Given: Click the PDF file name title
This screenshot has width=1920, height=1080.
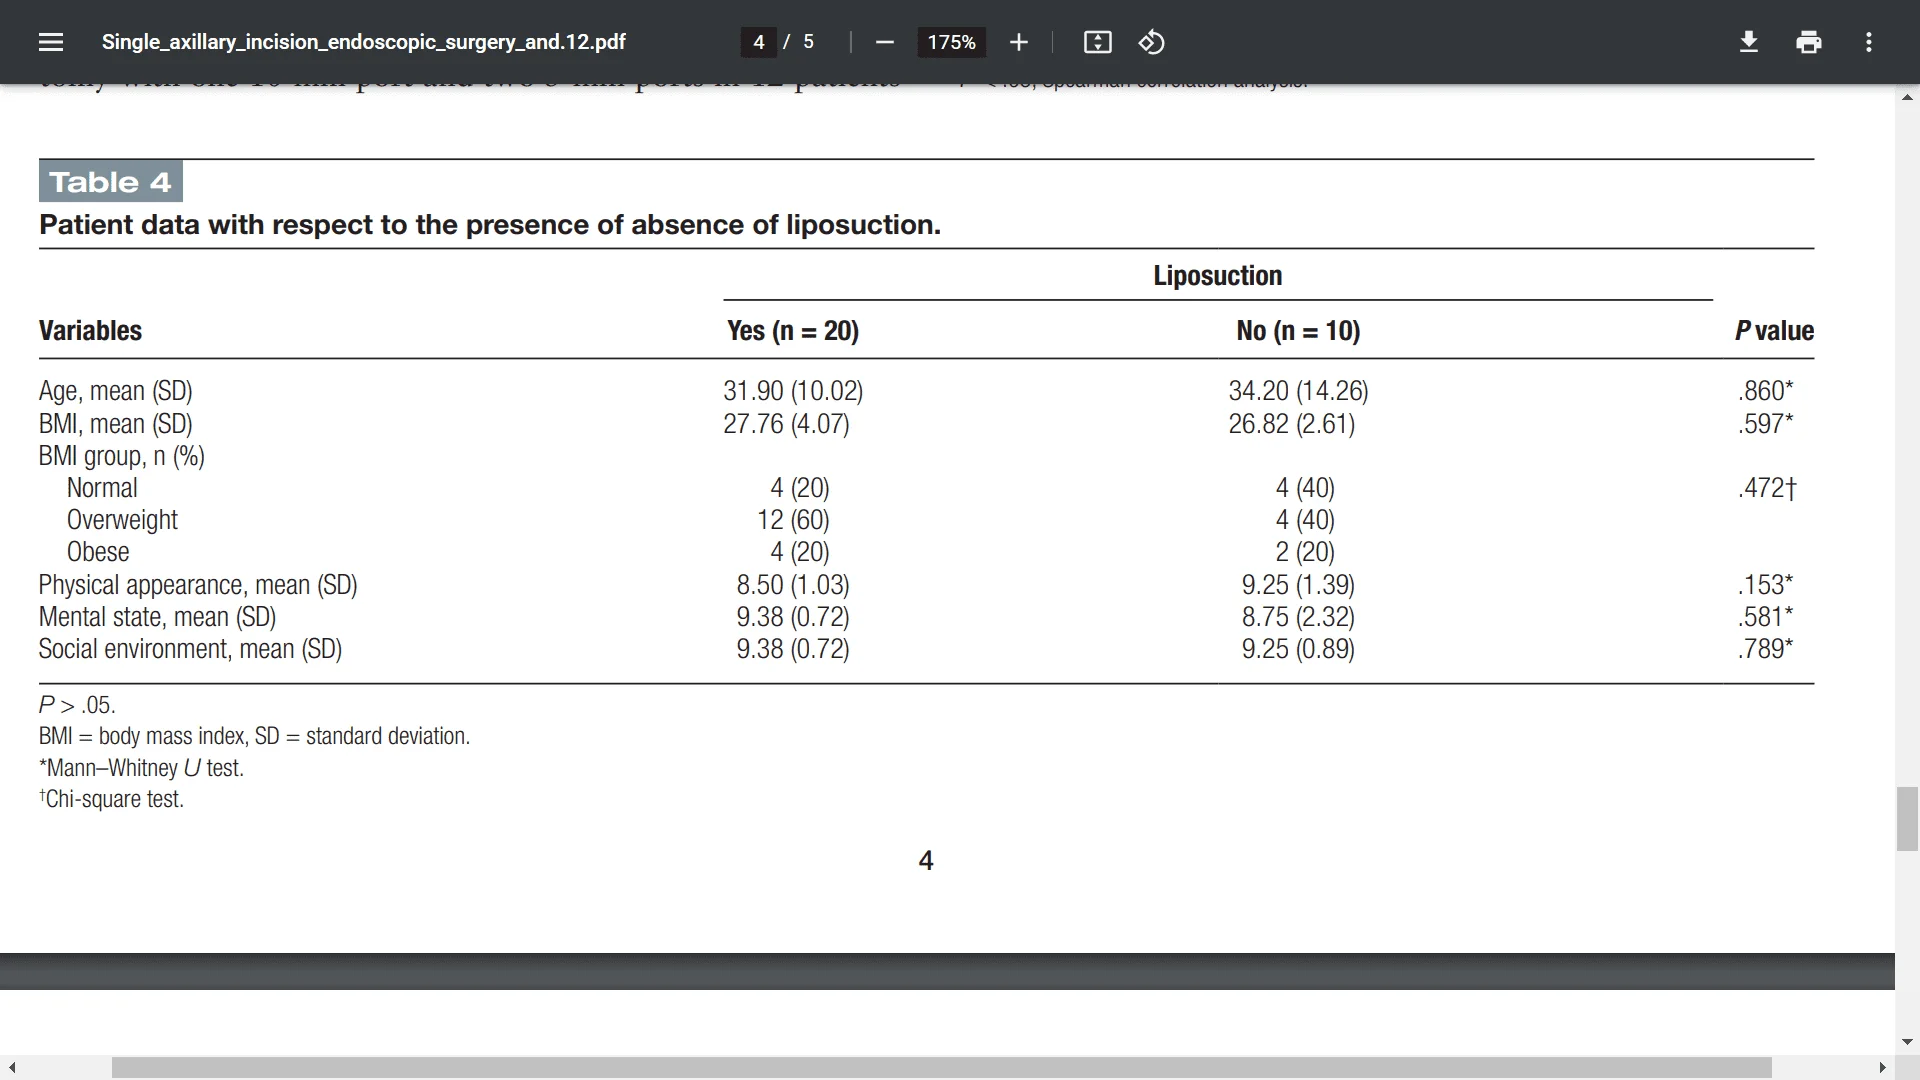Looking at the screenshot, I should [363, 42].
